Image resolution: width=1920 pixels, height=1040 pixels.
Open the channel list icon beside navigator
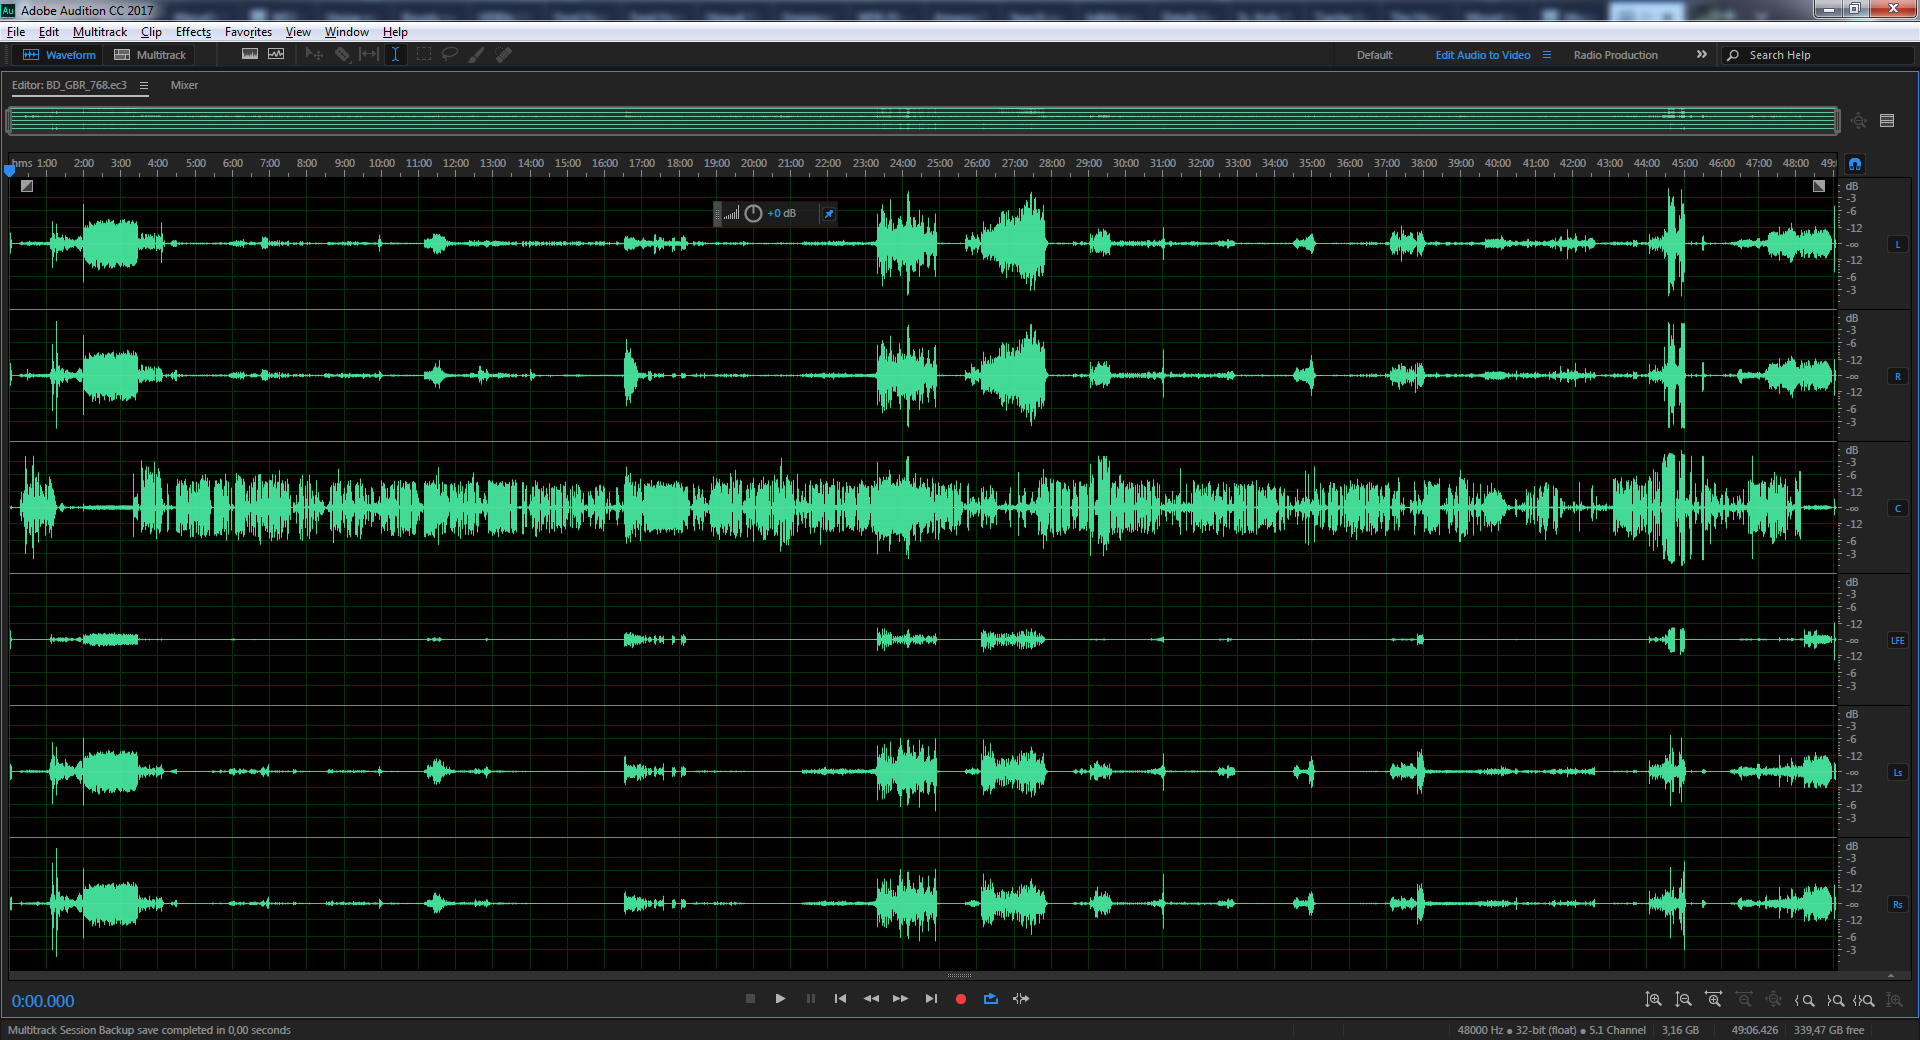[1887, 121]
